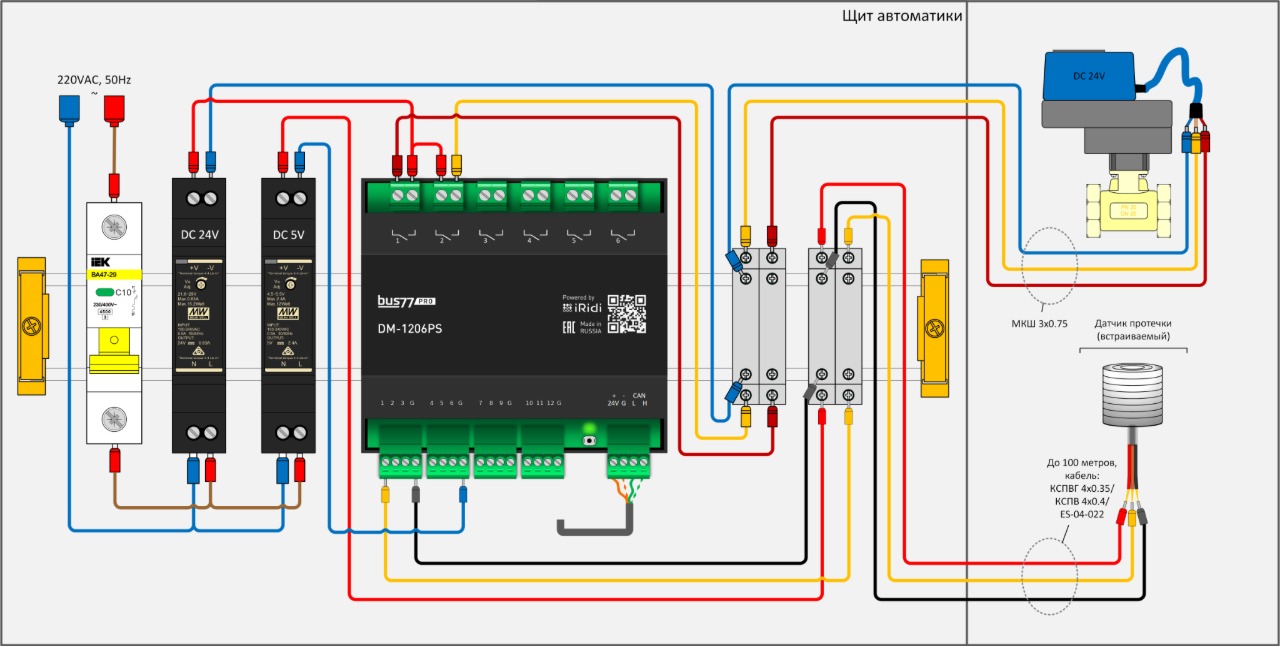Click the "(встраиваемый)" text
The width and height of the screenshot is (1280, 646).
pos(1133,337)
